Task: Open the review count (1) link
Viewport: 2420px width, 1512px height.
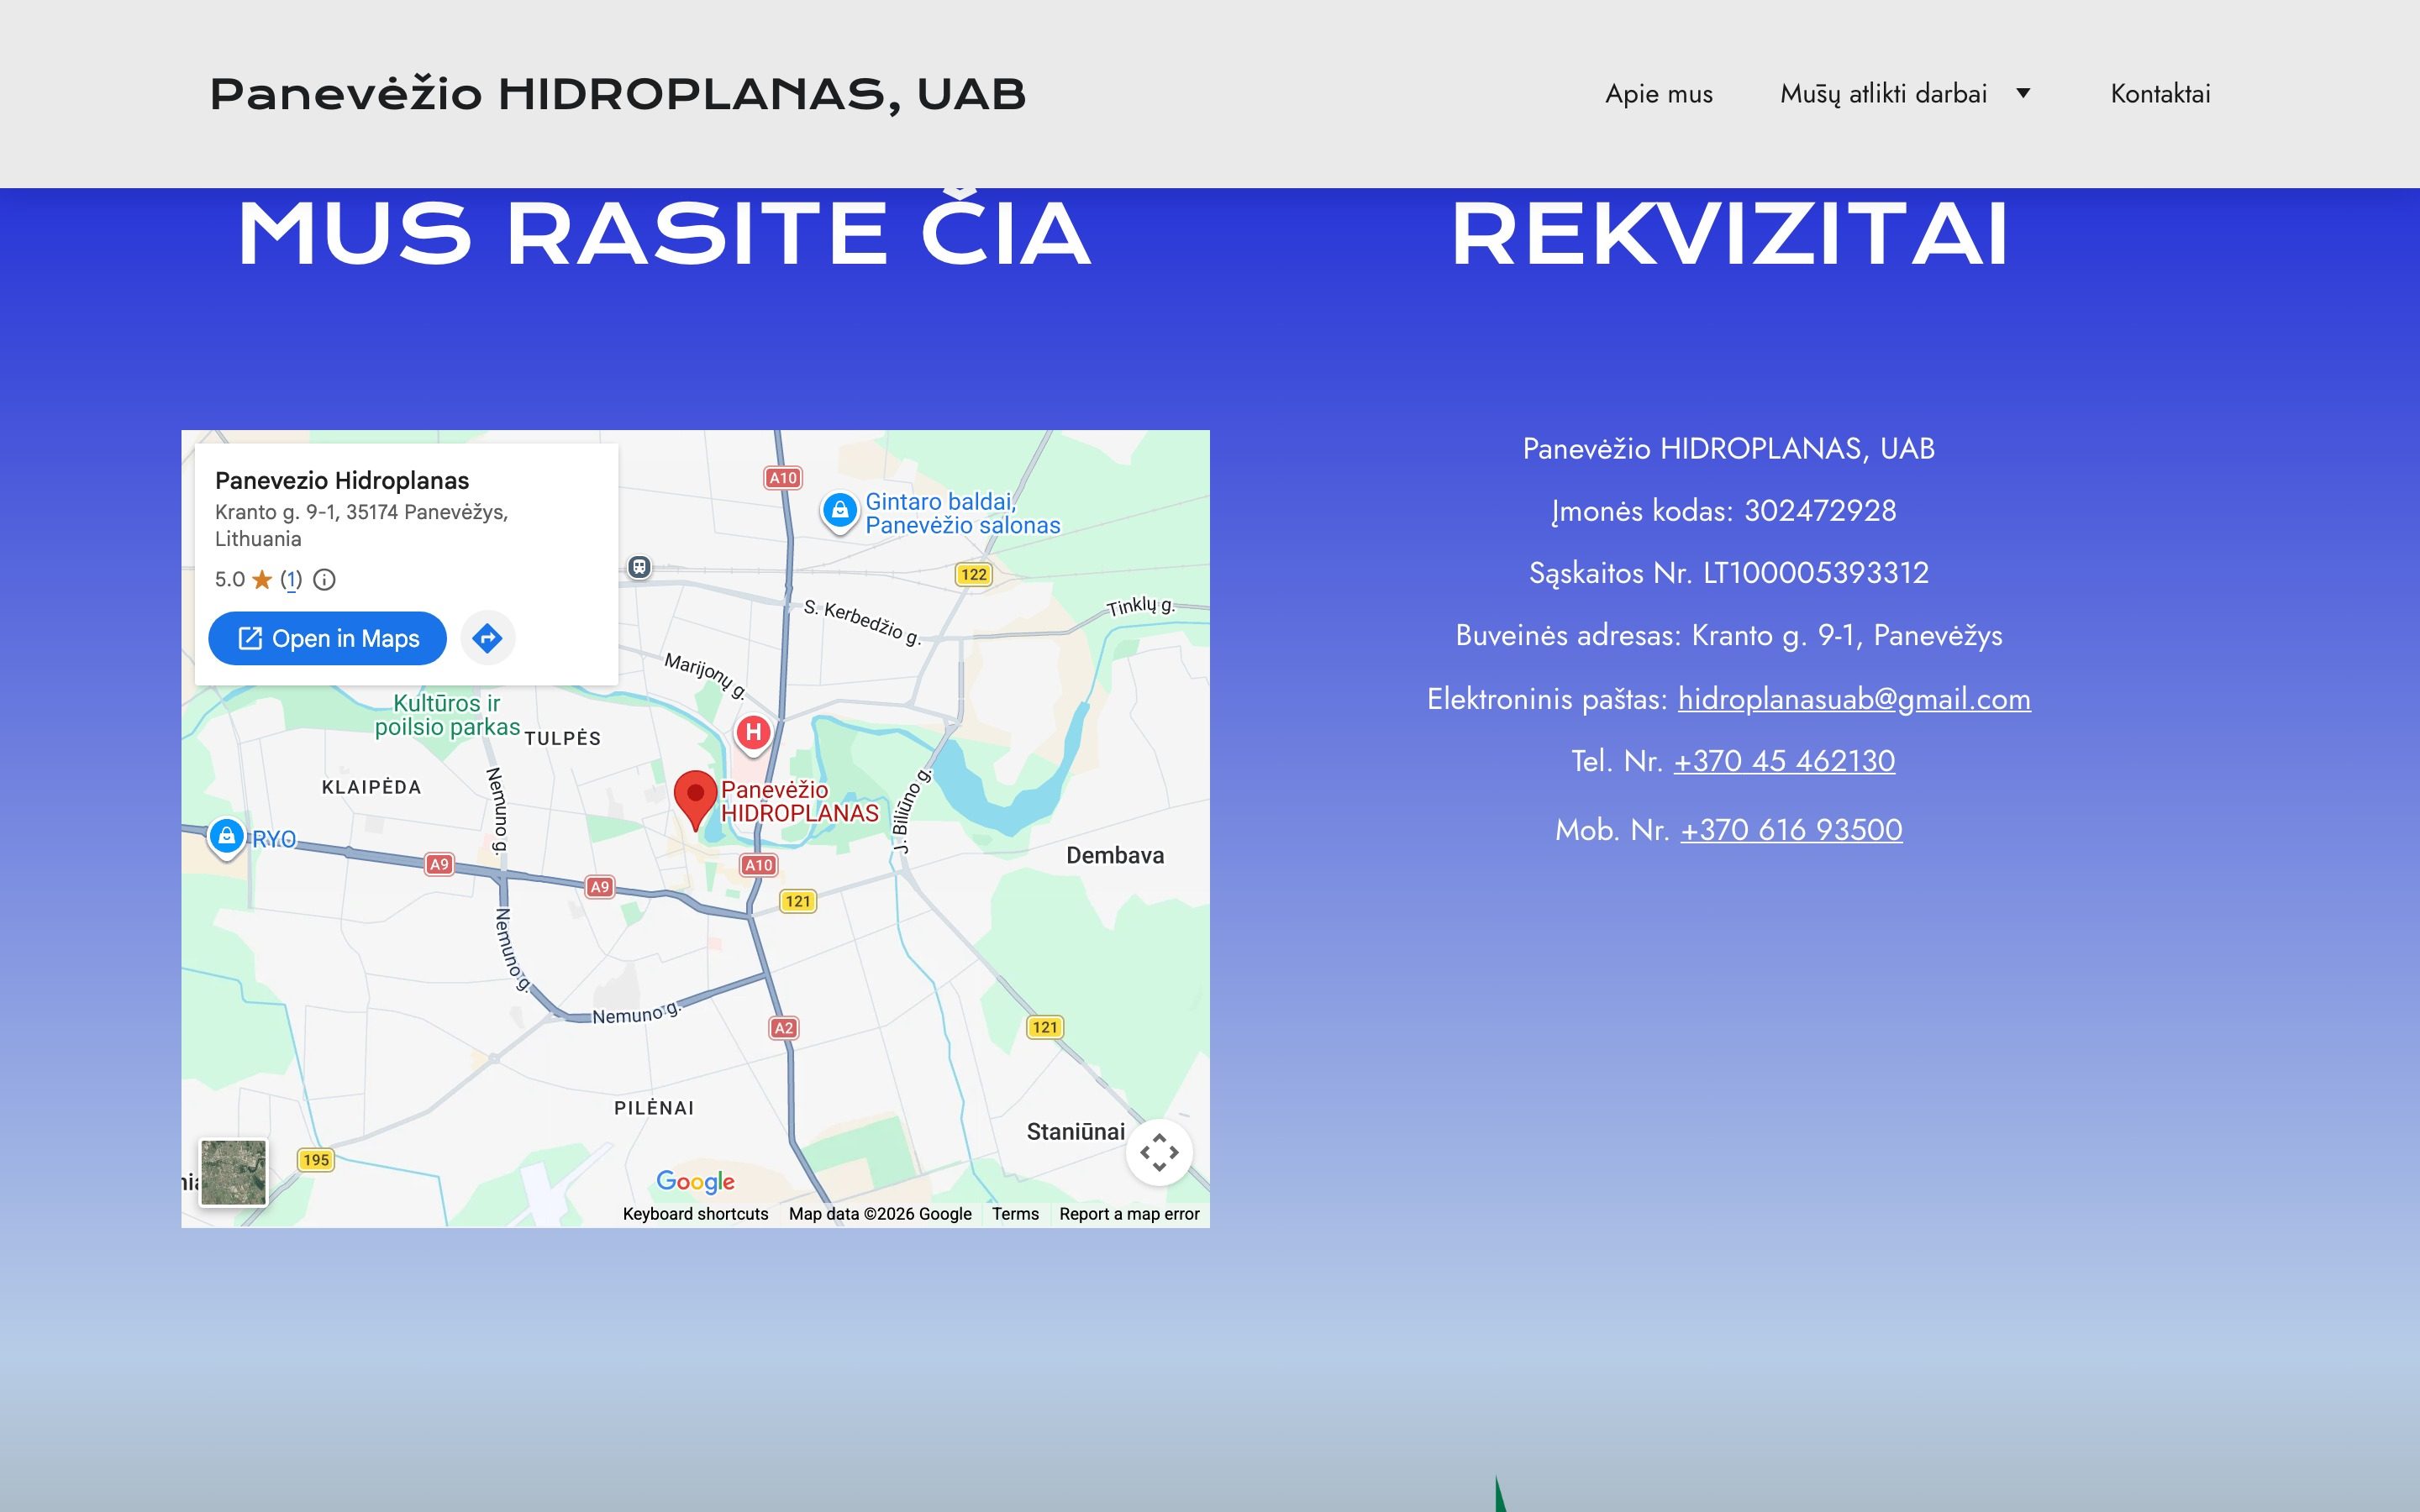Action: pos(291,579)
